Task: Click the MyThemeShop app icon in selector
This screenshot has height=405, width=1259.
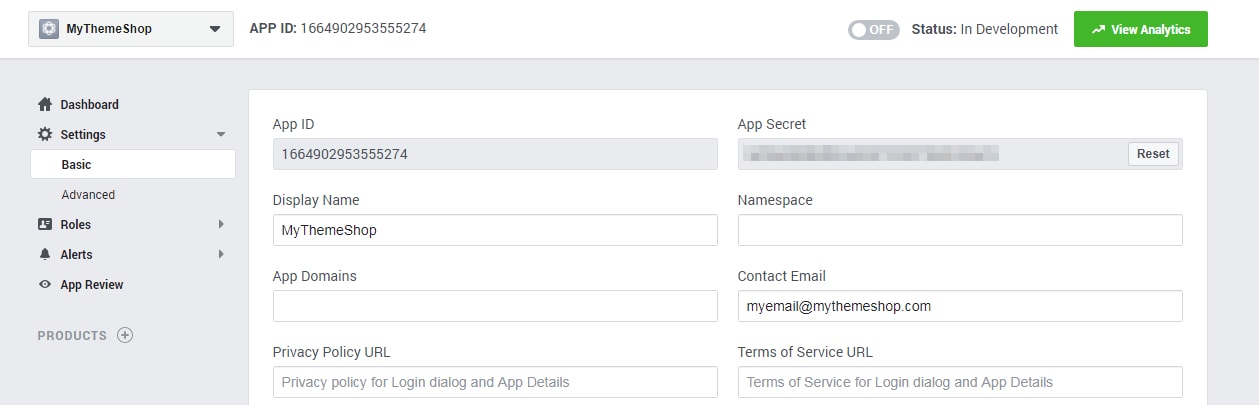Action: pyautogui.click(x=49, y=29)
